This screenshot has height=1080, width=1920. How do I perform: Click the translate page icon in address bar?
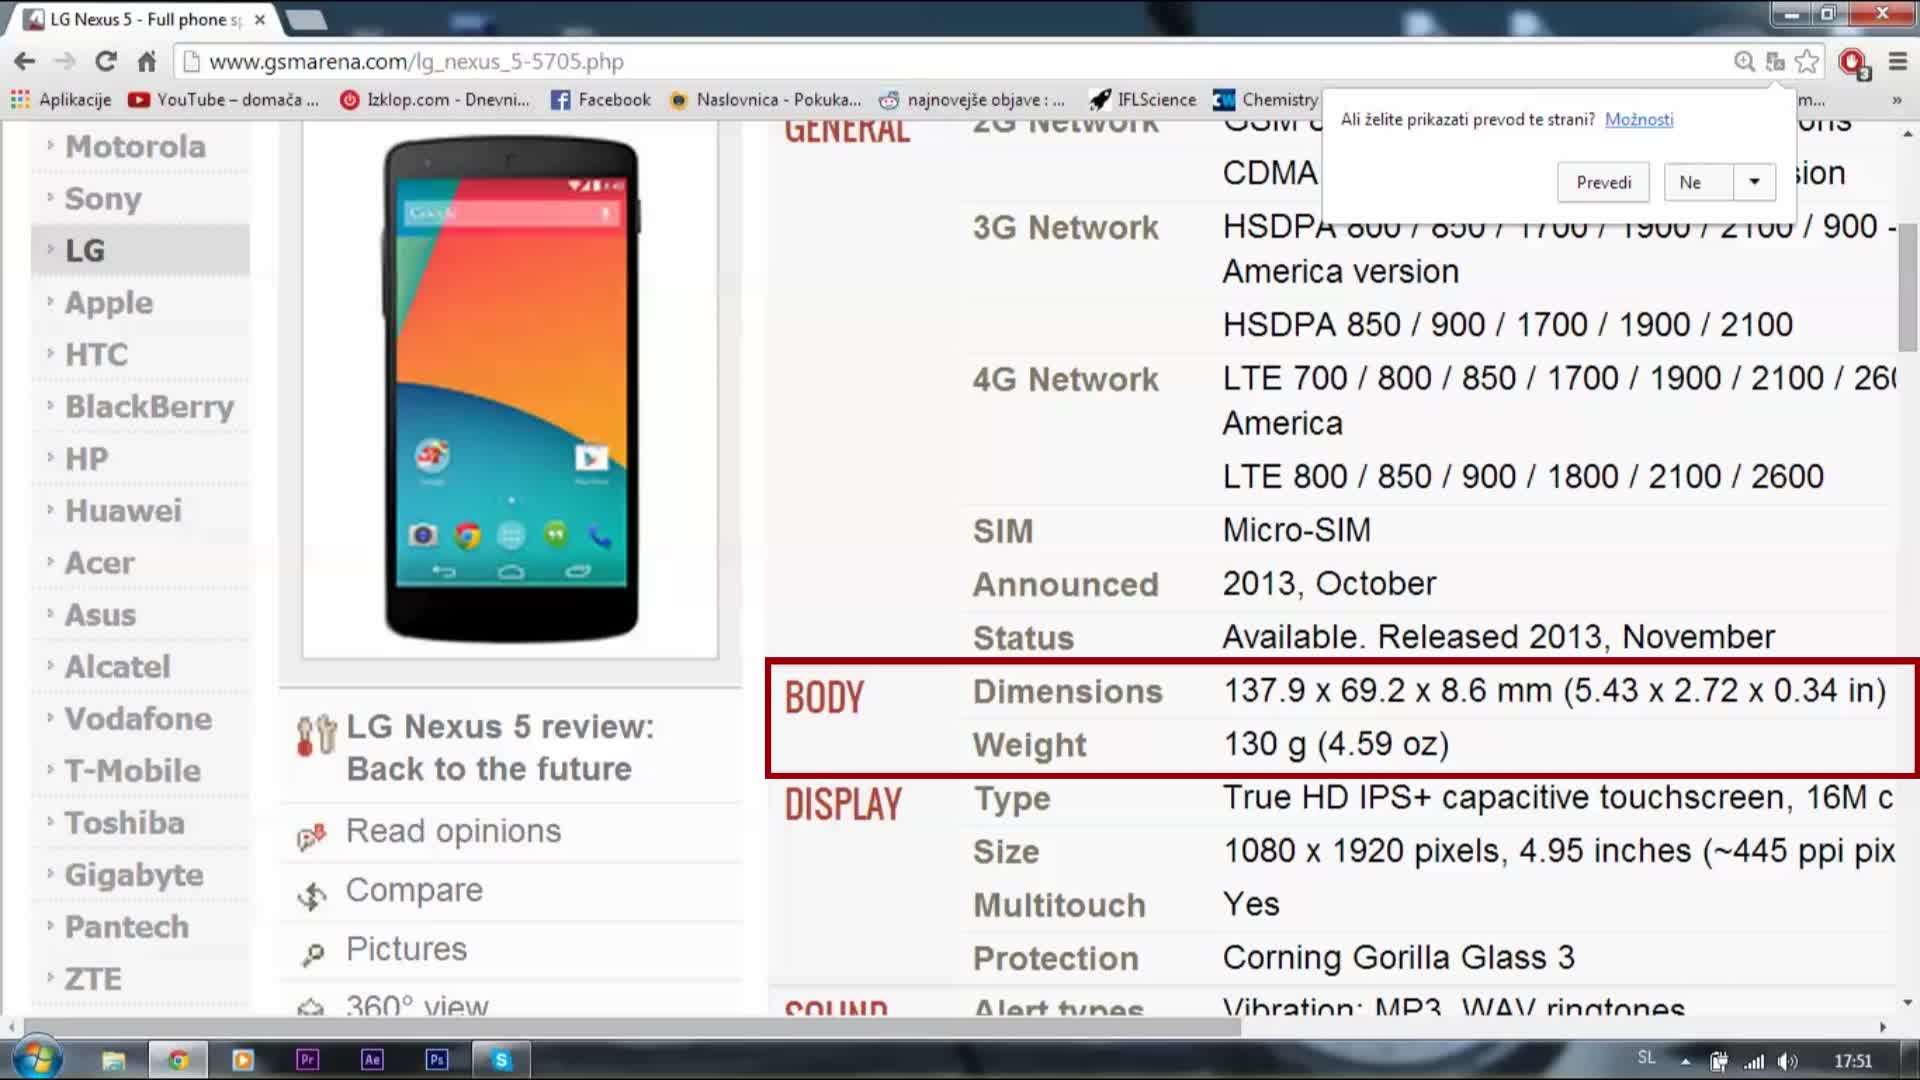coord(1775,62)
